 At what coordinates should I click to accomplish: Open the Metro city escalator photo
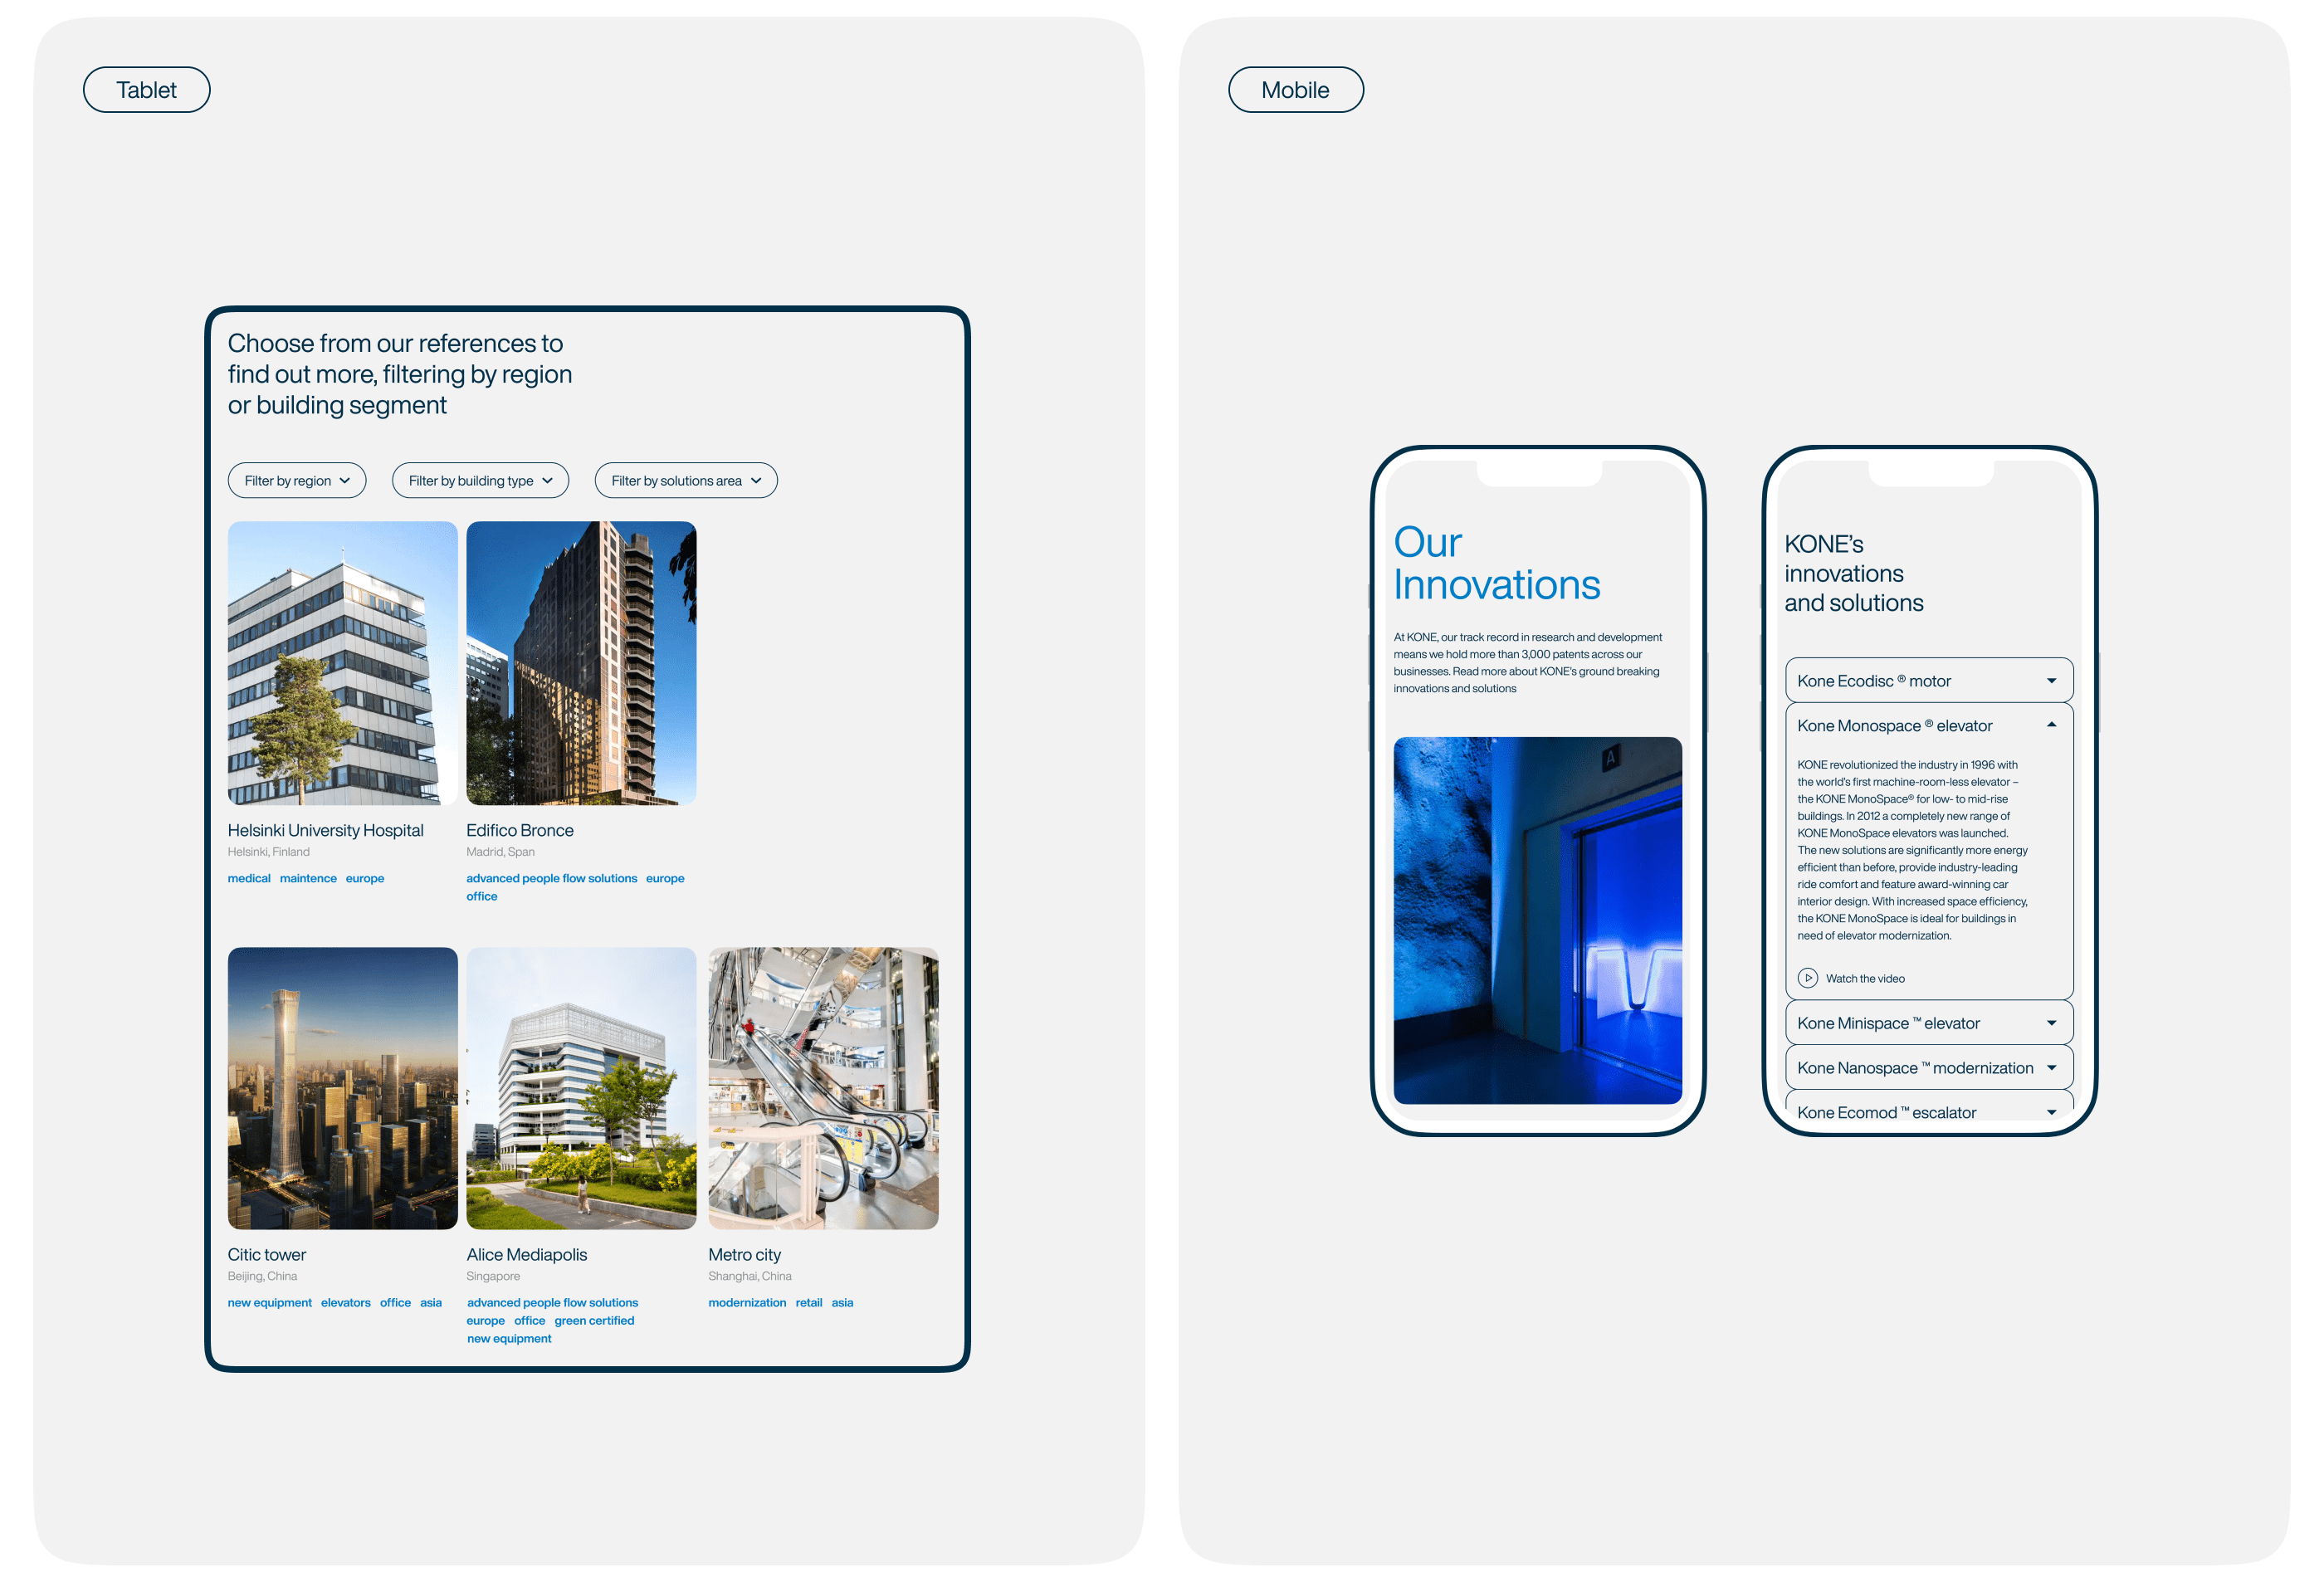pyautogui.click(x=823, y=1088)
